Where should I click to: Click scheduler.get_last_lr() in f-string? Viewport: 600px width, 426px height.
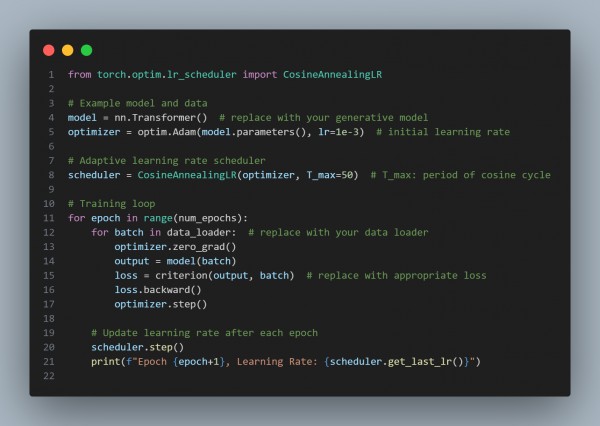click(396, 362)
